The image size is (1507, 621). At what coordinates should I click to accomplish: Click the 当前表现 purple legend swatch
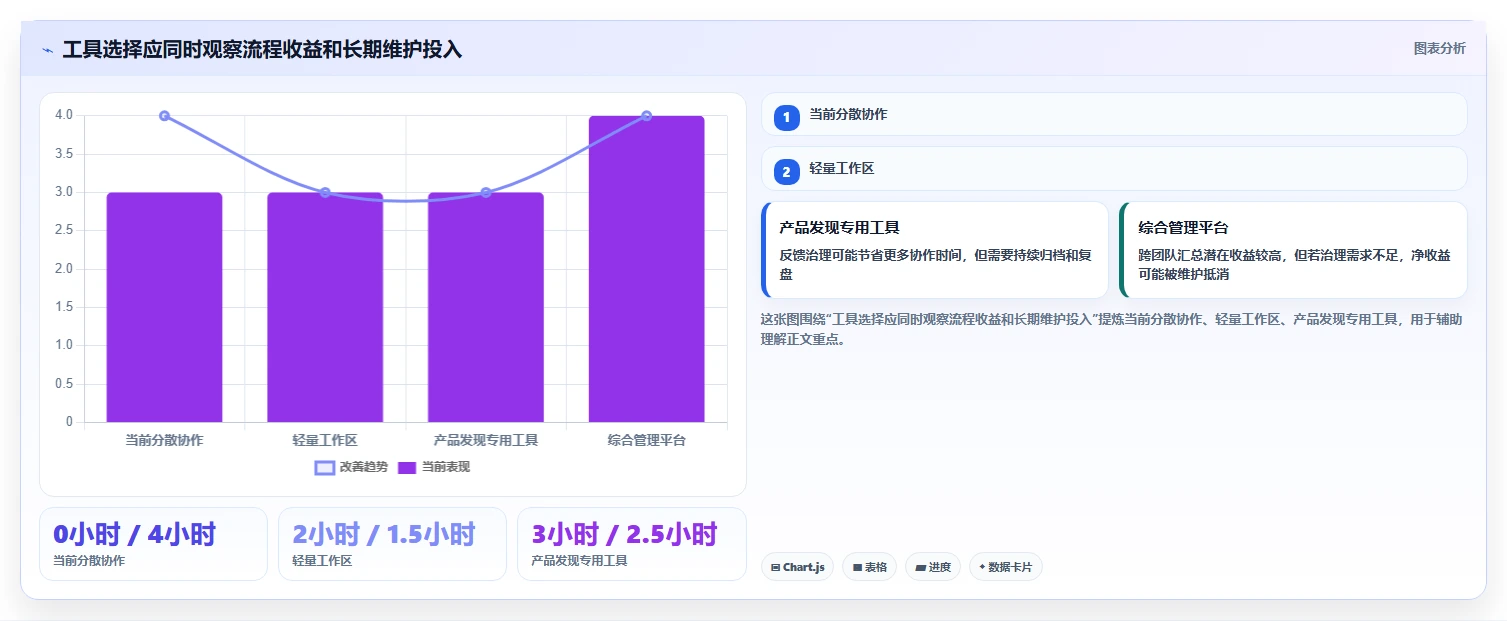[x=407, y=468]
